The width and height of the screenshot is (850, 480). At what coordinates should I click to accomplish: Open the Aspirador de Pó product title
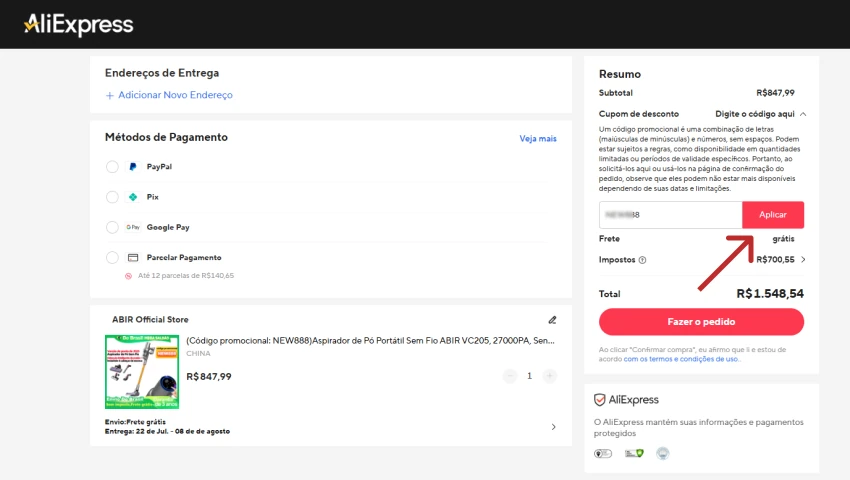coord(370,341)
